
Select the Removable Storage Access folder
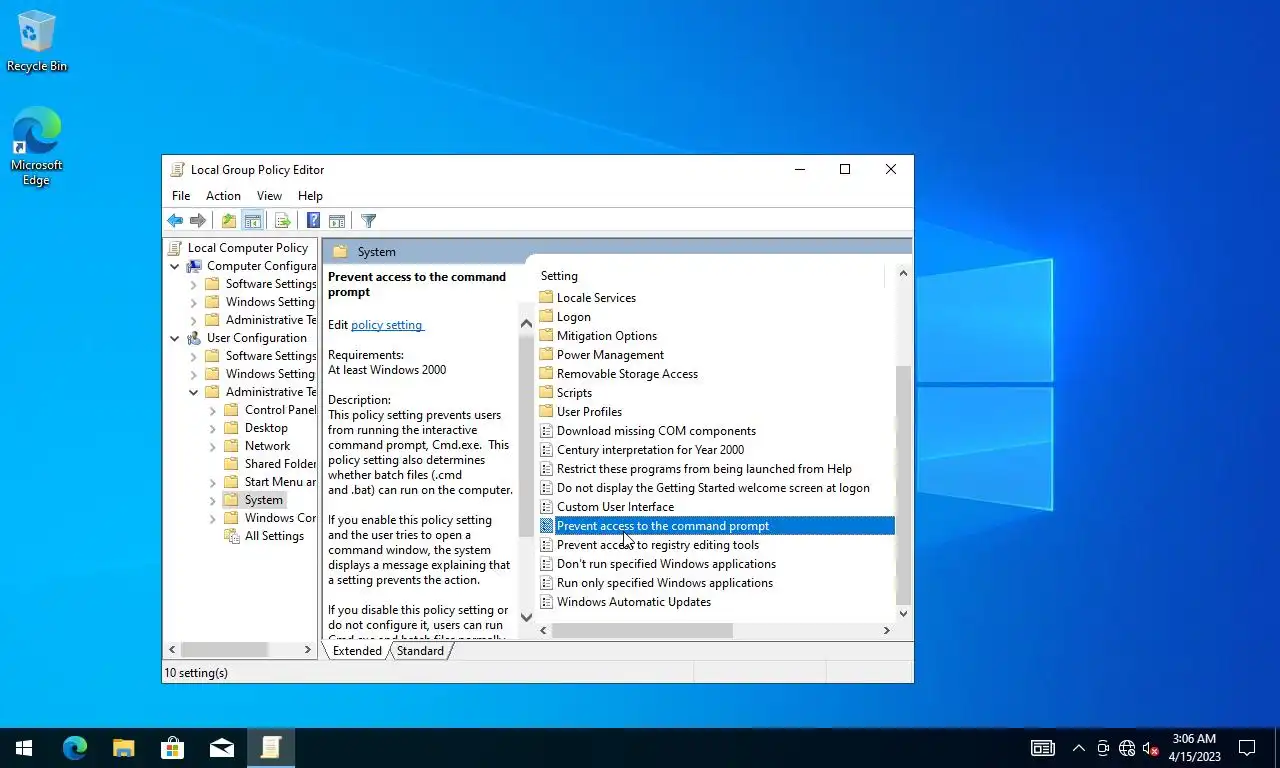pos(627,374)
